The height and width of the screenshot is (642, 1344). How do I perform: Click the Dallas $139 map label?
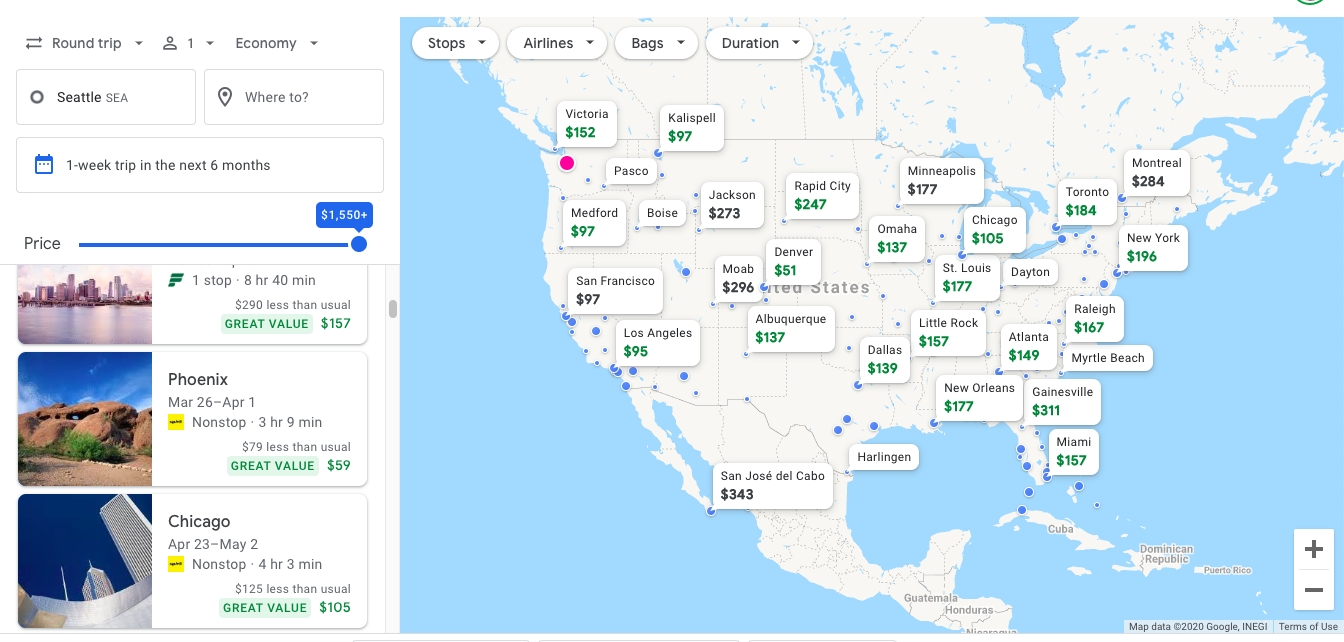pyautogui.click(x=884, y=359)
